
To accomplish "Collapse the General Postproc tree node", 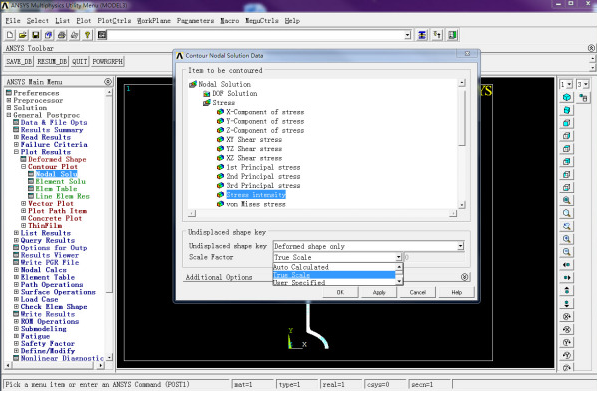I will [x=9, y=115].
